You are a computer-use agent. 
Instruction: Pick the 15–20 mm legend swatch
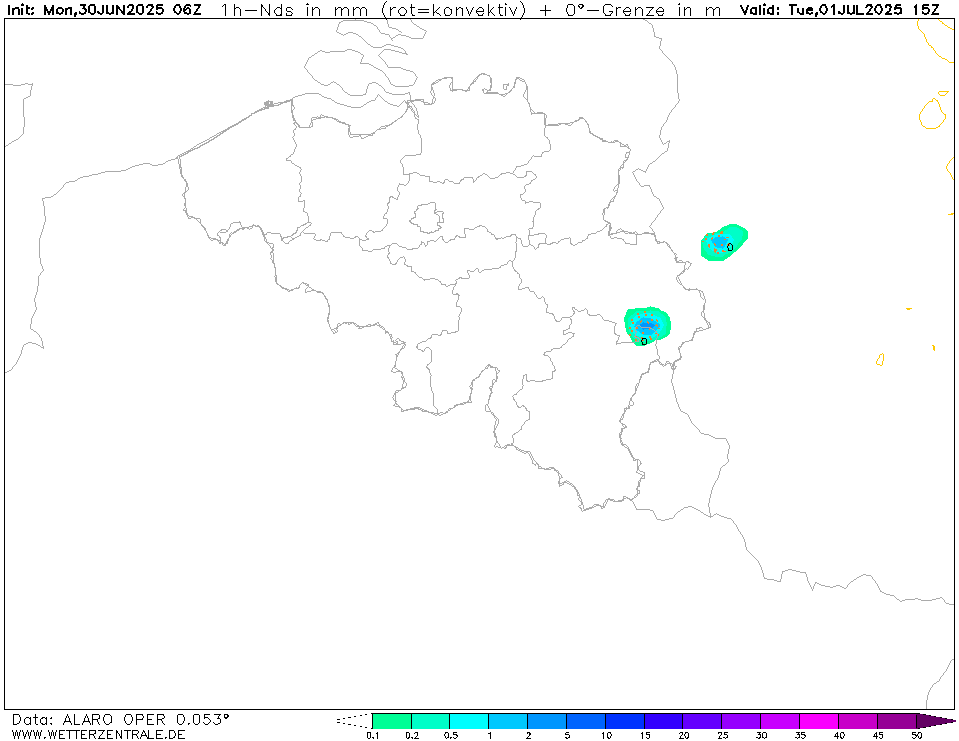[663, 721]
